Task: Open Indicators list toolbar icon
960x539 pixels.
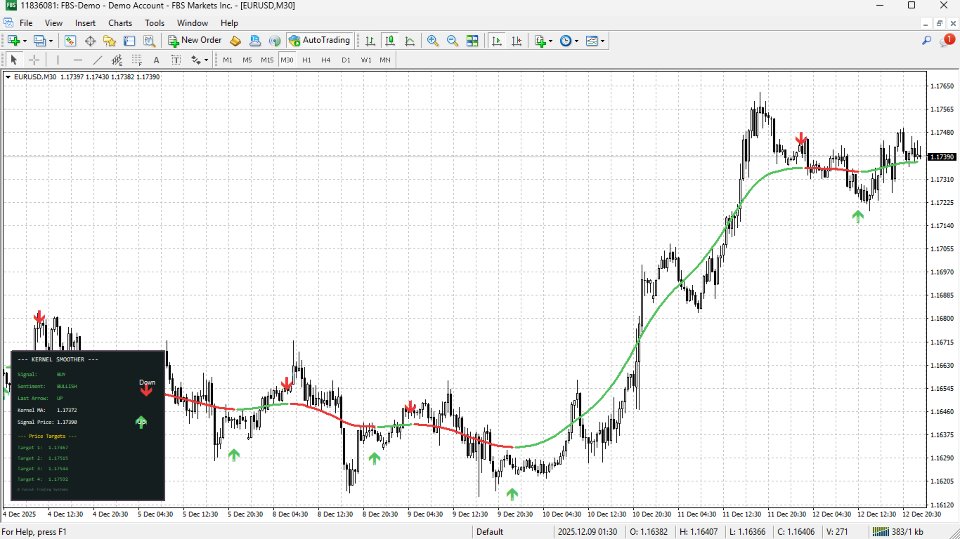Action: tap(539, 40)
